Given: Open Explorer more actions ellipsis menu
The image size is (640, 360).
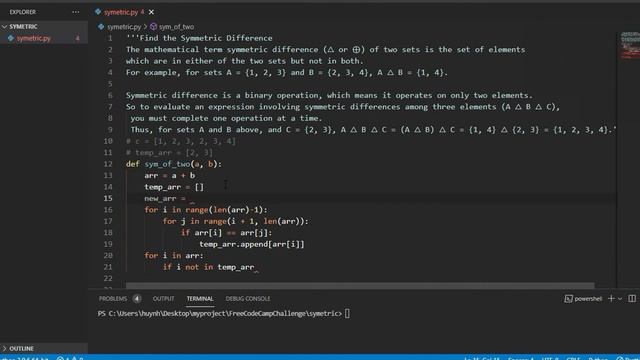Looking at the screenshot, I should (76, 12).
